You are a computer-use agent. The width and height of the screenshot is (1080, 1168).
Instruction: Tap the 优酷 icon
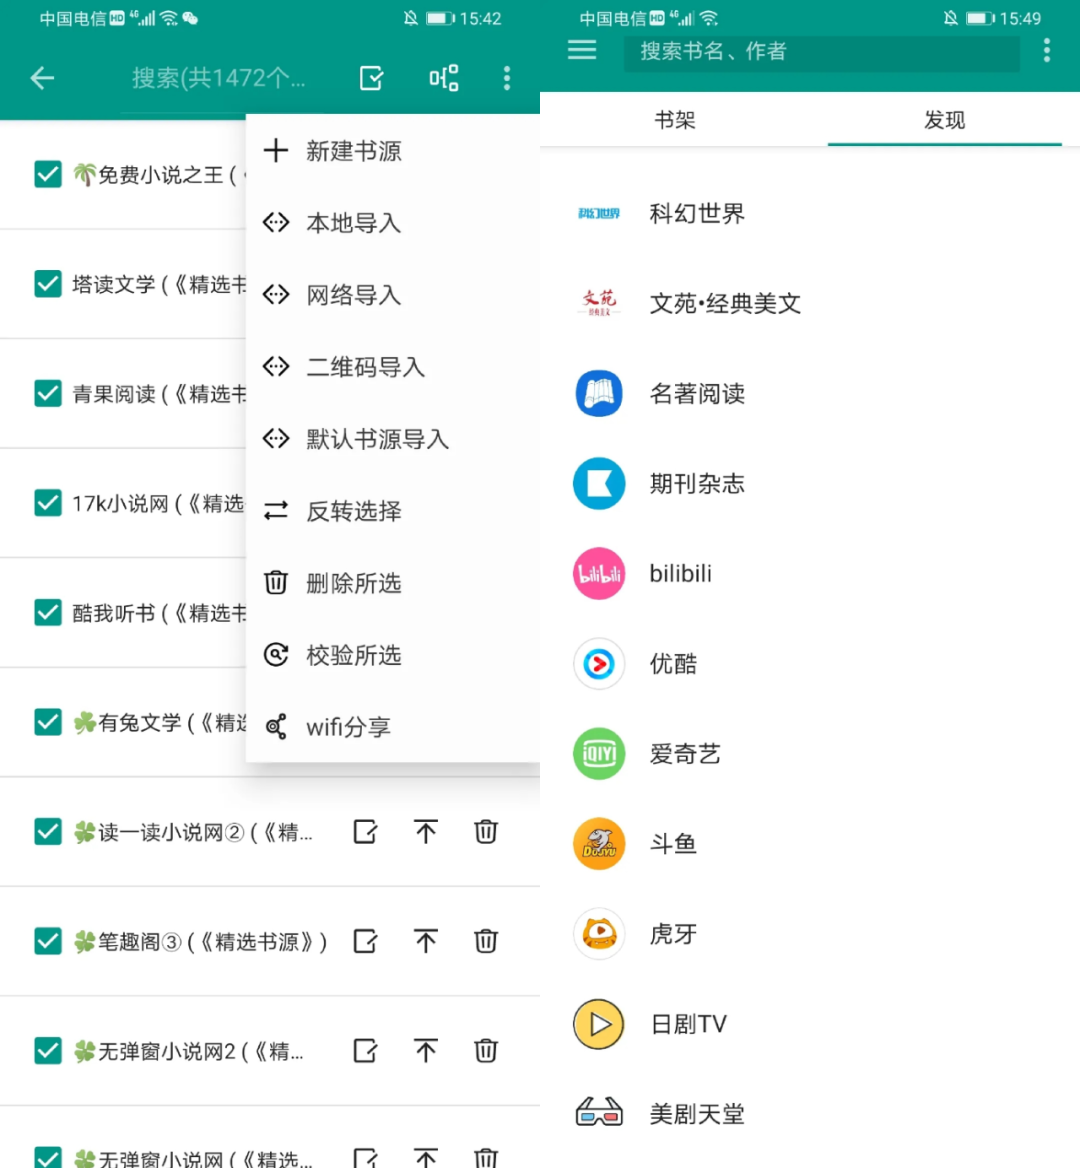[x=599, y=664]
